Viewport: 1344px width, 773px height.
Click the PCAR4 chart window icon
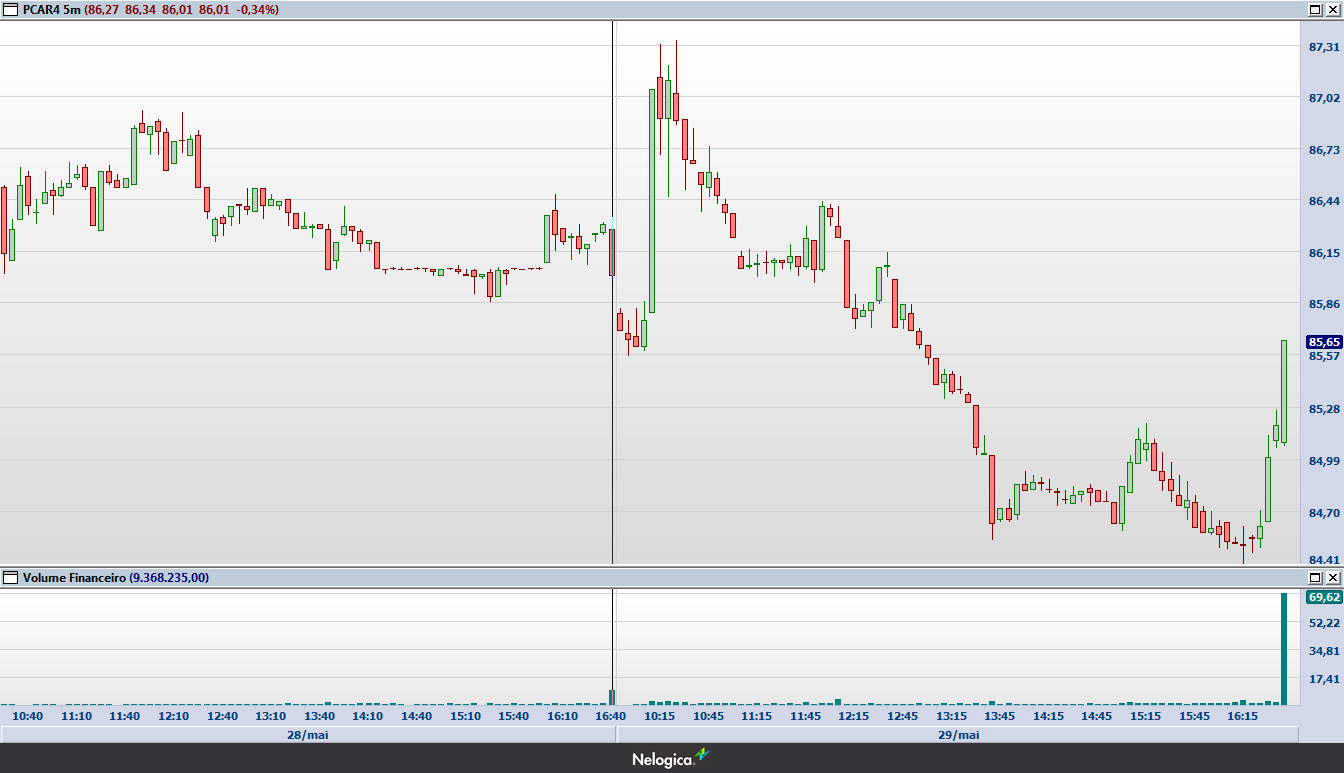pyautogui.click(x=11, y=9)
